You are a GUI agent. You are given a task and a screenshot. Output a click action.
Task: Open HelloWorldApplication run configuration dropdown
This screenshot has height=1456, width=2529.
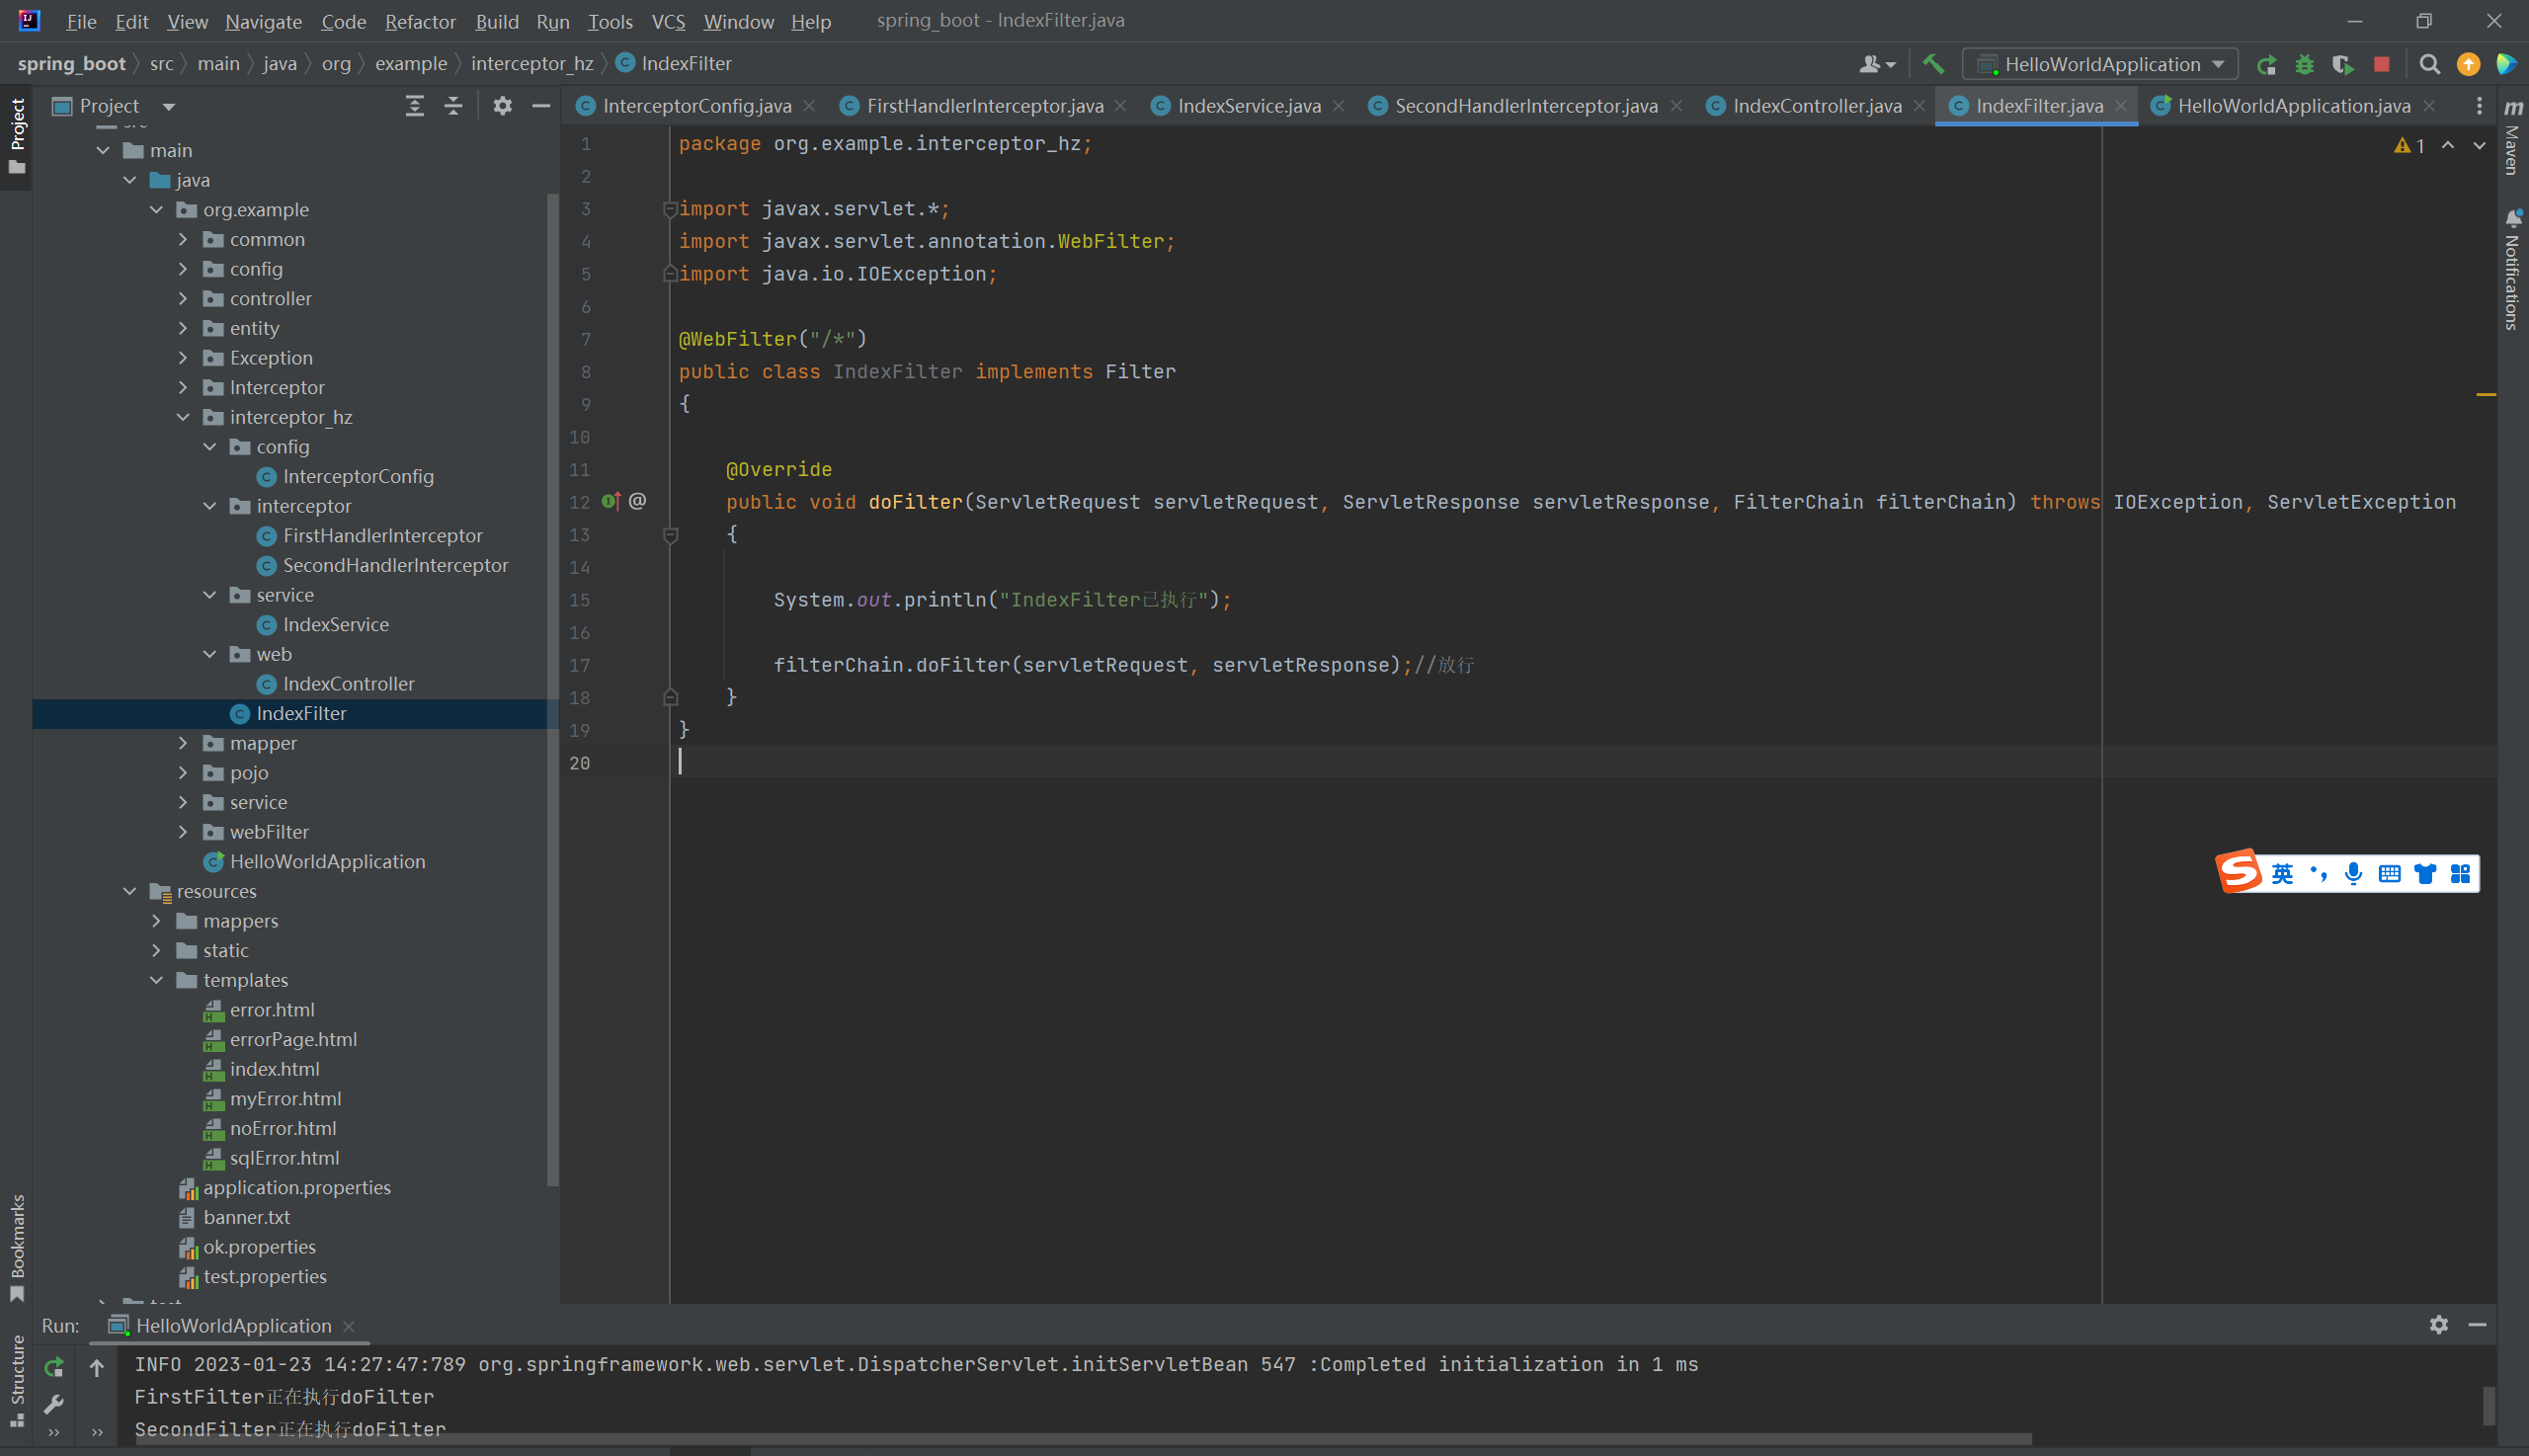pos(2101,64)
